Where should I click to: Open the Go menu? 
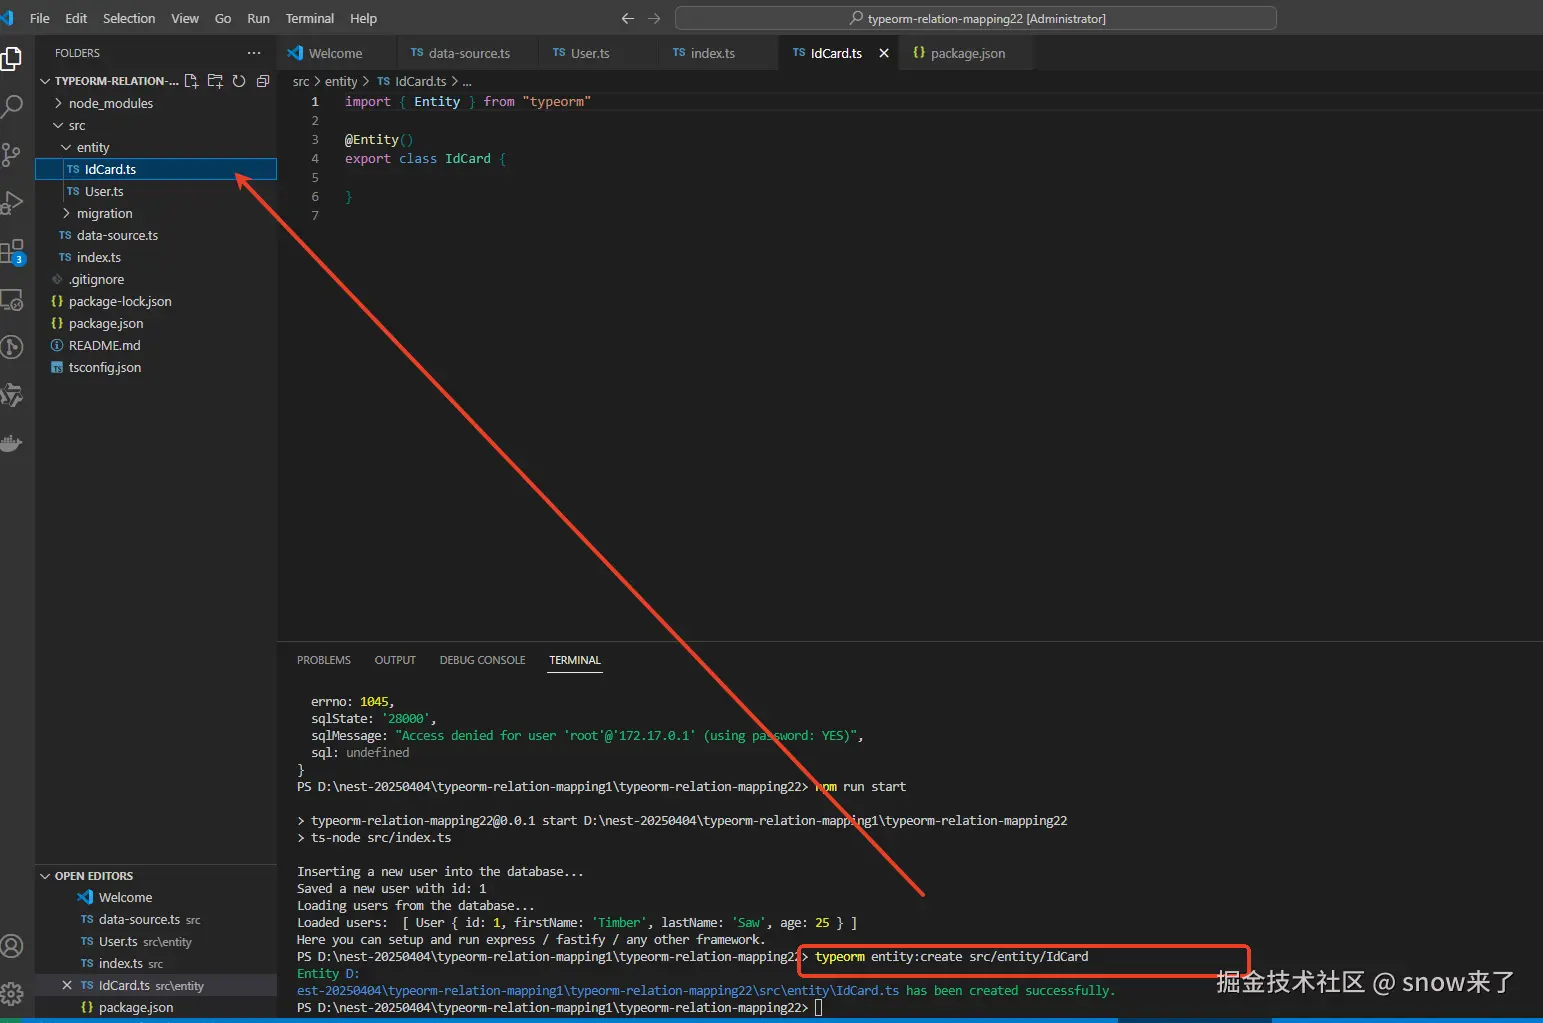[x=223, y=18]
